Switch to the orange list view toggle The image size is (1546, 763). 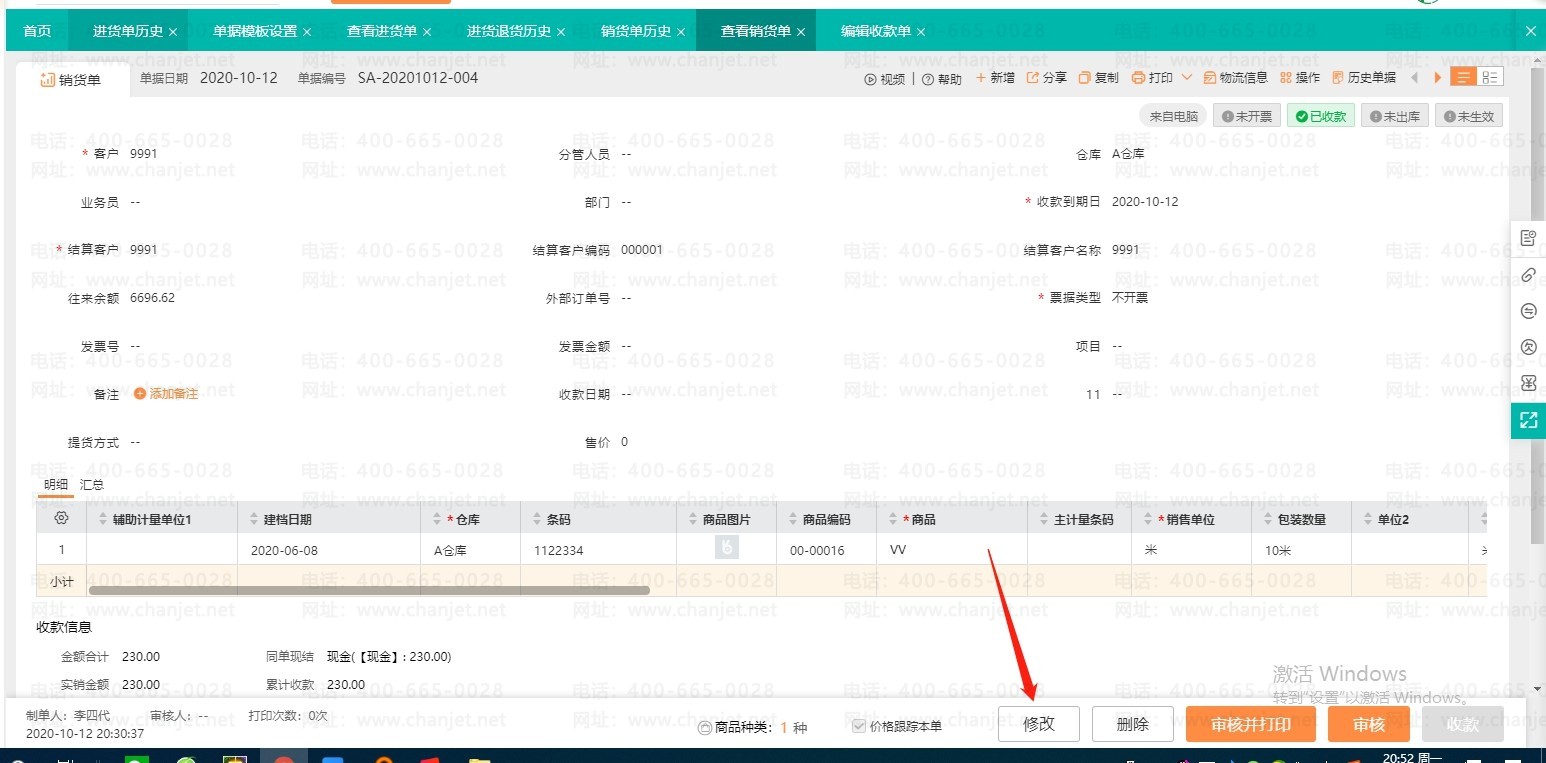tap(1464, 77)
